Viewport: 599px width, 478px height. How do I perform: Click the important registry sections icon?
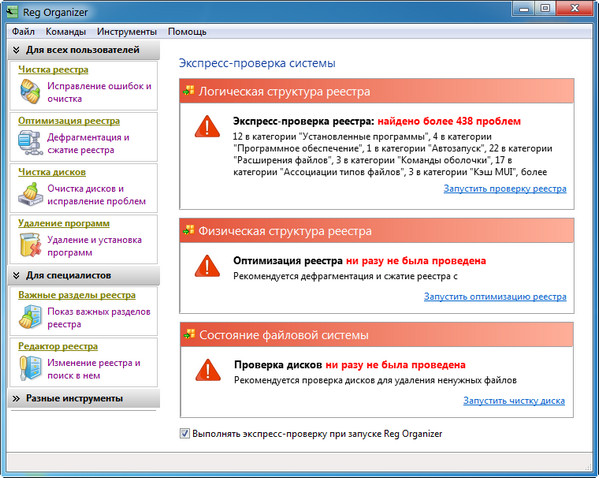[x=30, y=317]
